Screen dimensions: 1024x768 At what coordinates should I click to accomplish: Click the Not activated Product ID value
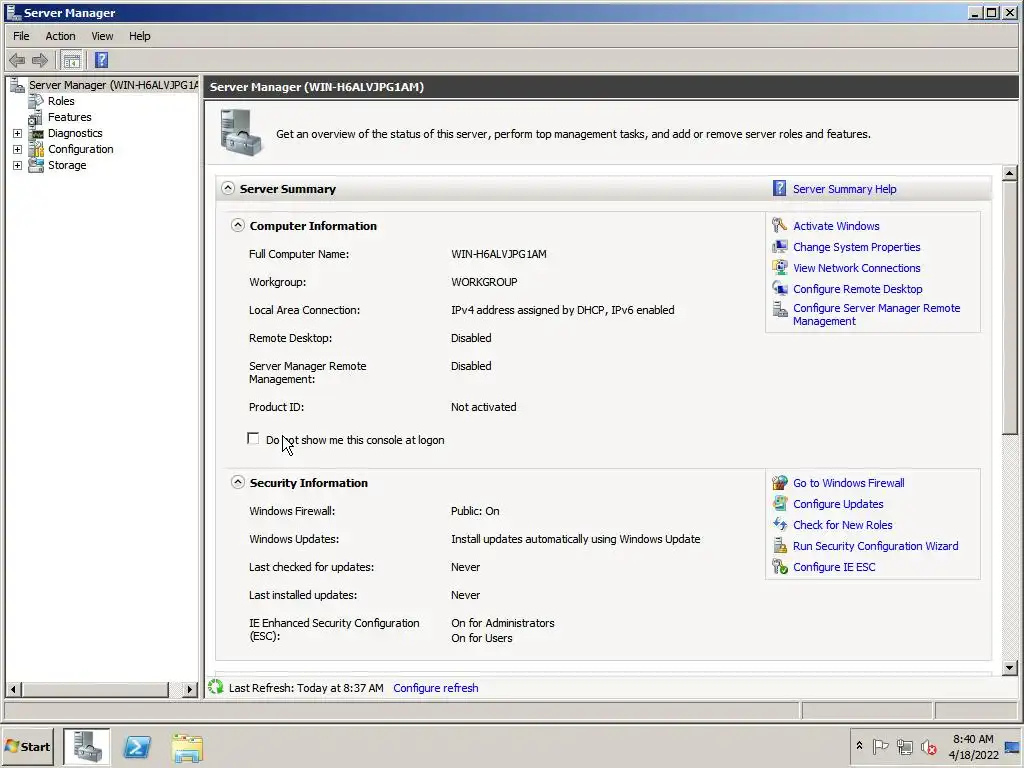[x=483, y=407]
